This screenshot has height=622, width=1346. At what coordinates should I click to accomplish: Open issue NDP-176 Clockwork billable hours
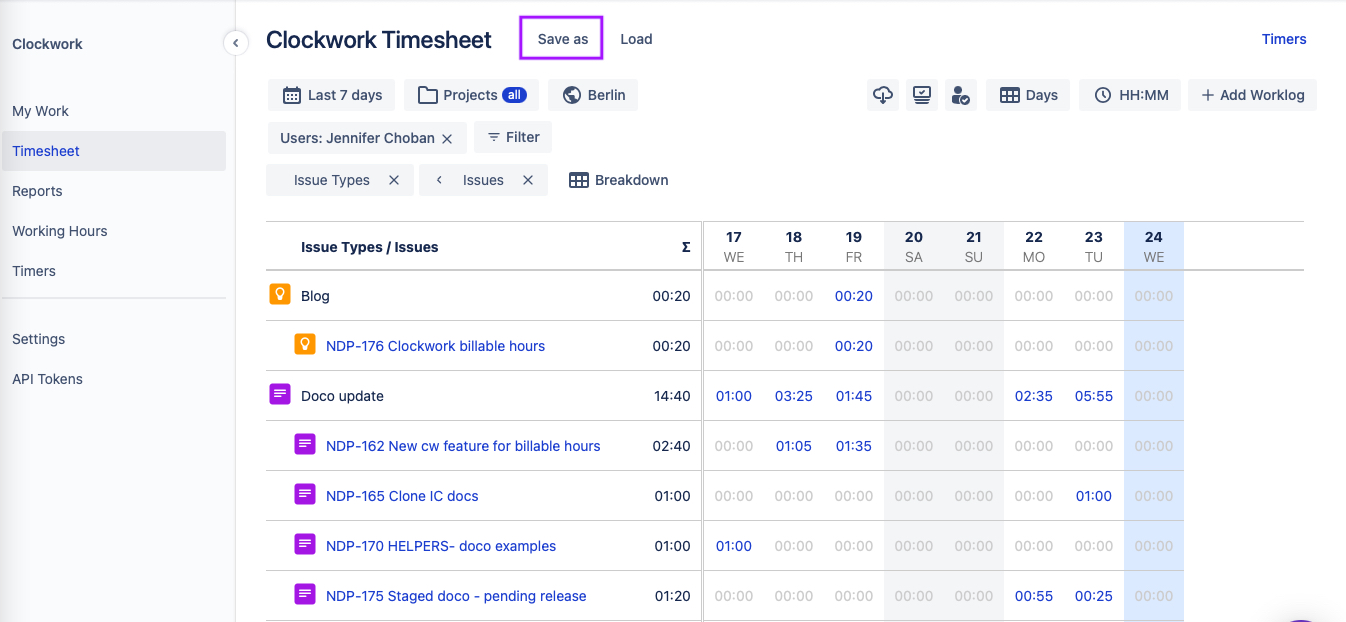[x=435, y=346]
